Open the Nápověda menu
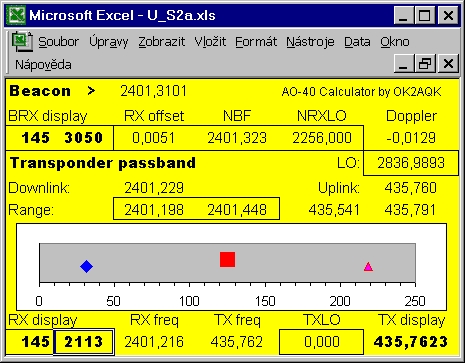 [x=43, y=64]
